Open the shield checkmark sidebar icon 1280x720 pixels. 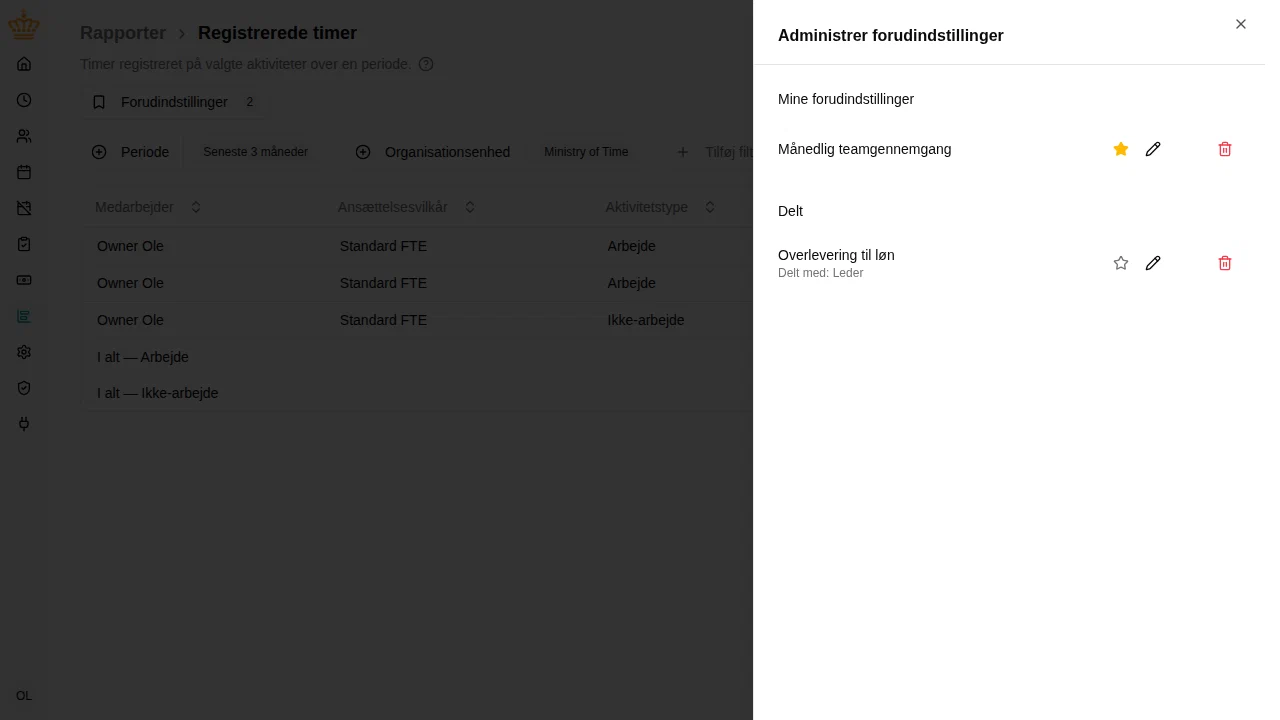[24, 388]
